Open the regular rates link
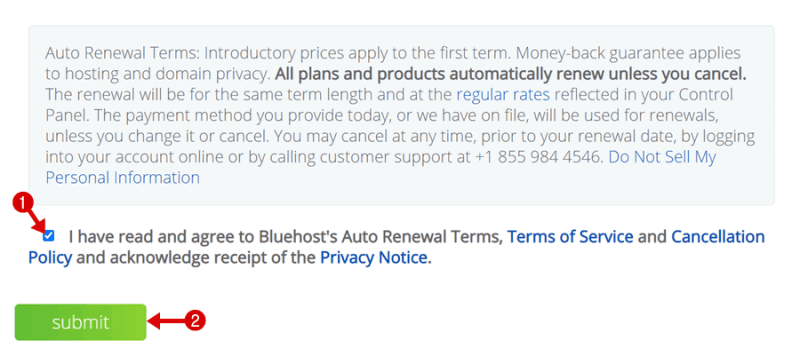This screenshot has width=800, height=364. click(503, 95)
